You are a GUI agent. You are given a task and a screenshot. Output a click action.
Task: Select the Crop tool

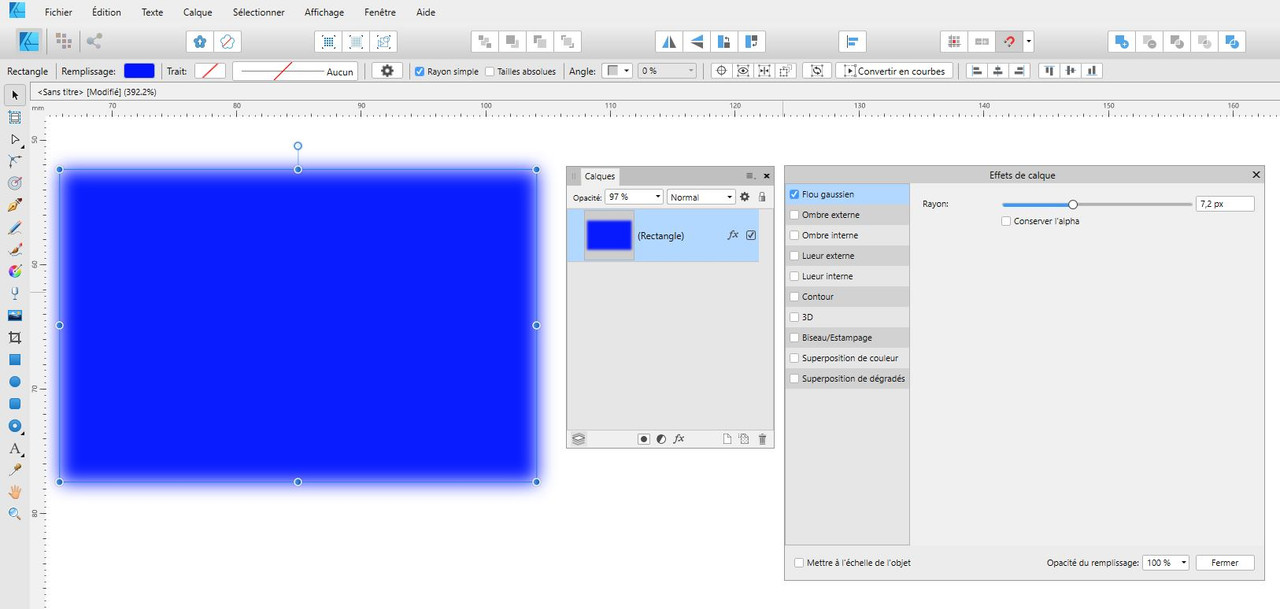tap(15, 337)
